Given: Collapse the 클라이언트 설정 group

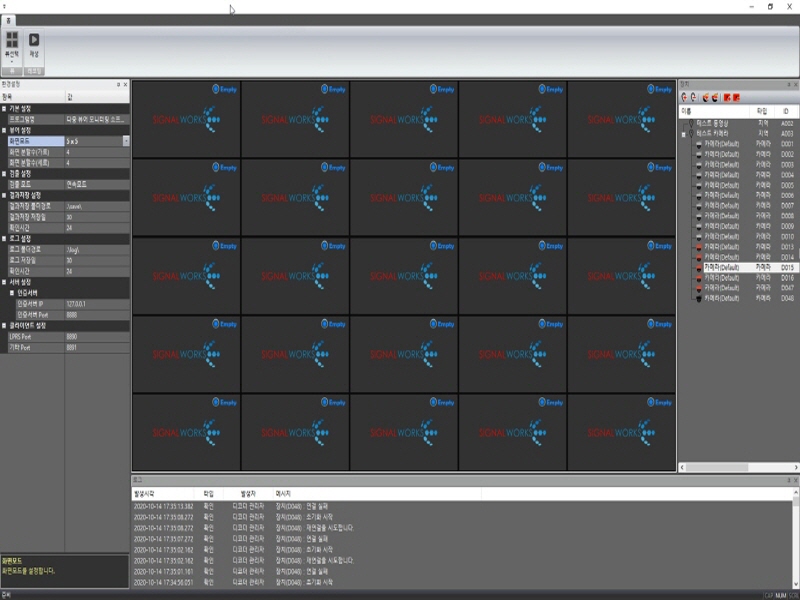Looking at the screenshot, I should [x=4, y=326].
